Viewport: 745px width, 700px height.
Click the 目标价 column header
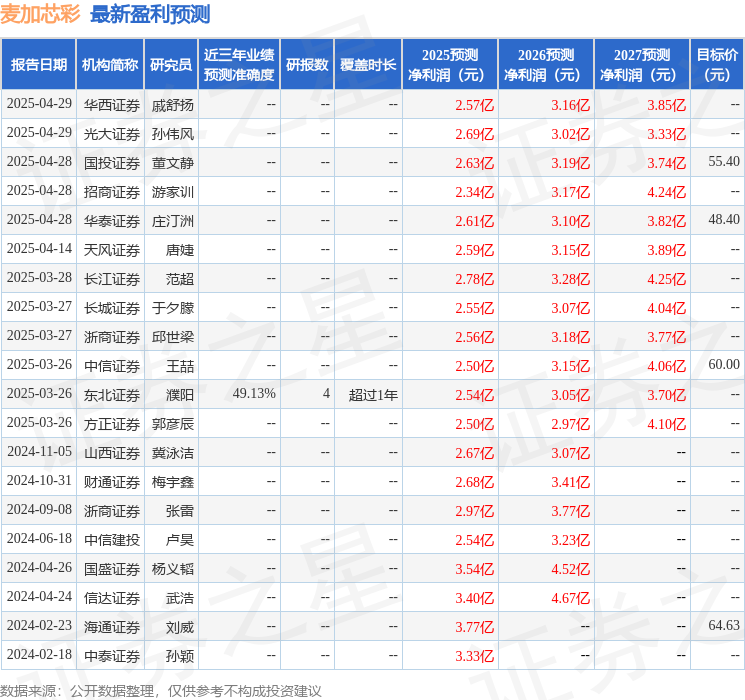717,64
